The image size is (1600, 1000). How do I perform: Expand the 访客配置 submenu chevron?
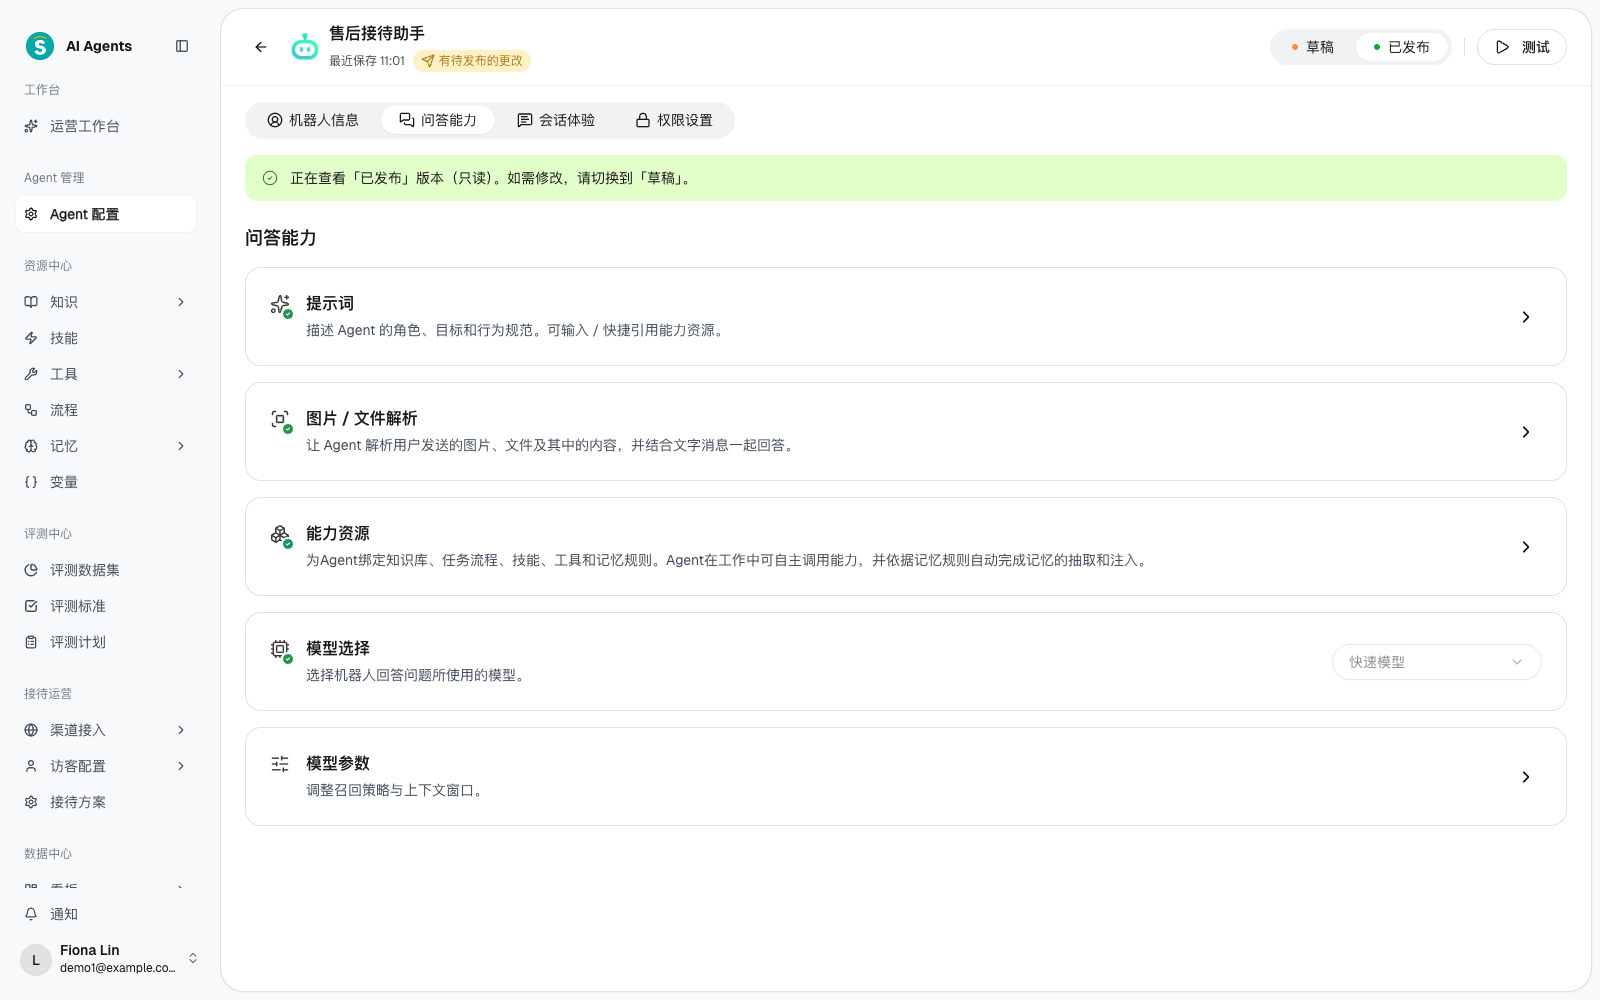pos(181,766)
